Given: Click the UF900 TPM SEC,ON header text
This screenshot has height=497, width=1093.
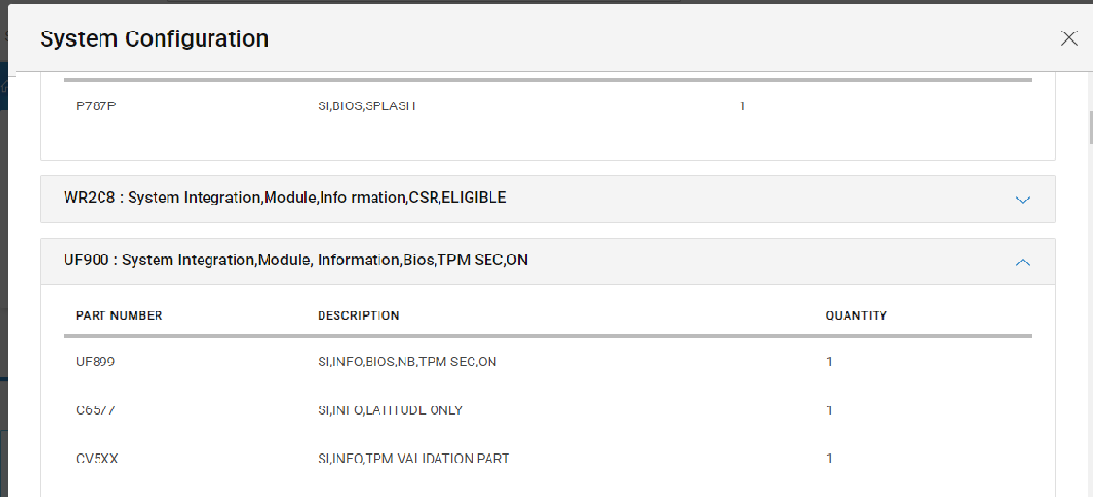Looking at the screenshot, I should 296,260.
